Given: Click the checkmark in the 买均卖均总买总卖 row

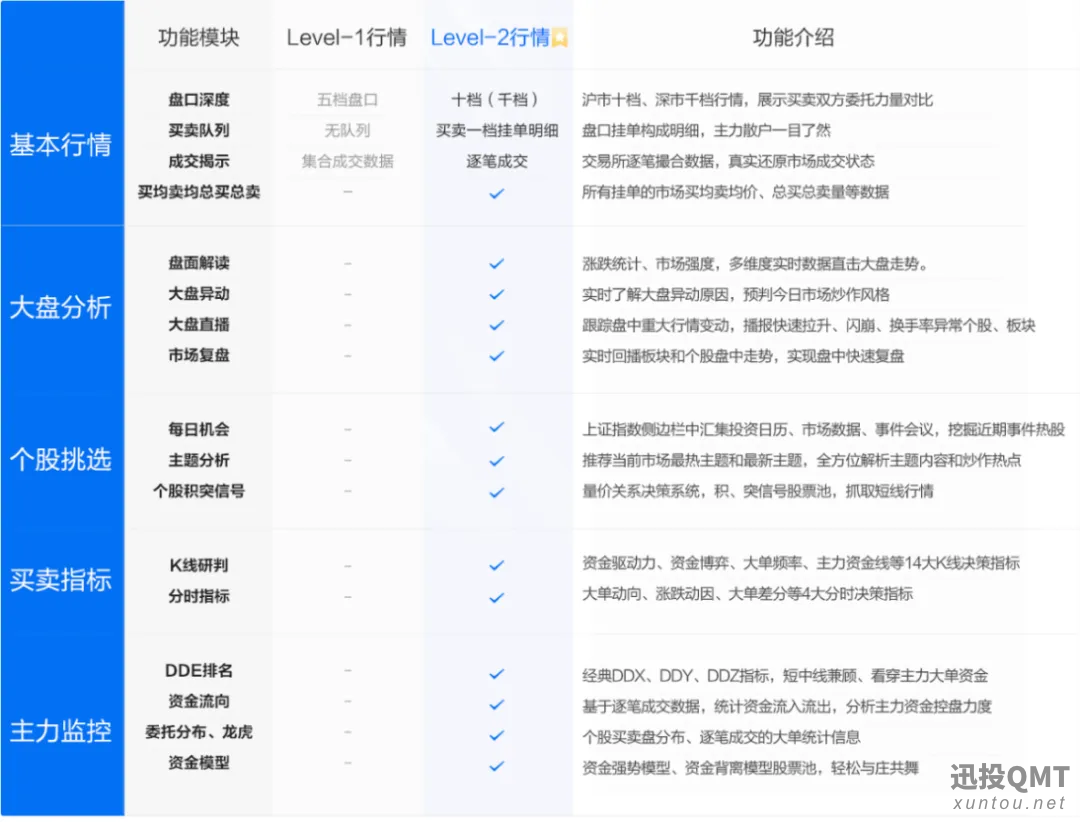Looking at the screenshot, I should [496, 193].
